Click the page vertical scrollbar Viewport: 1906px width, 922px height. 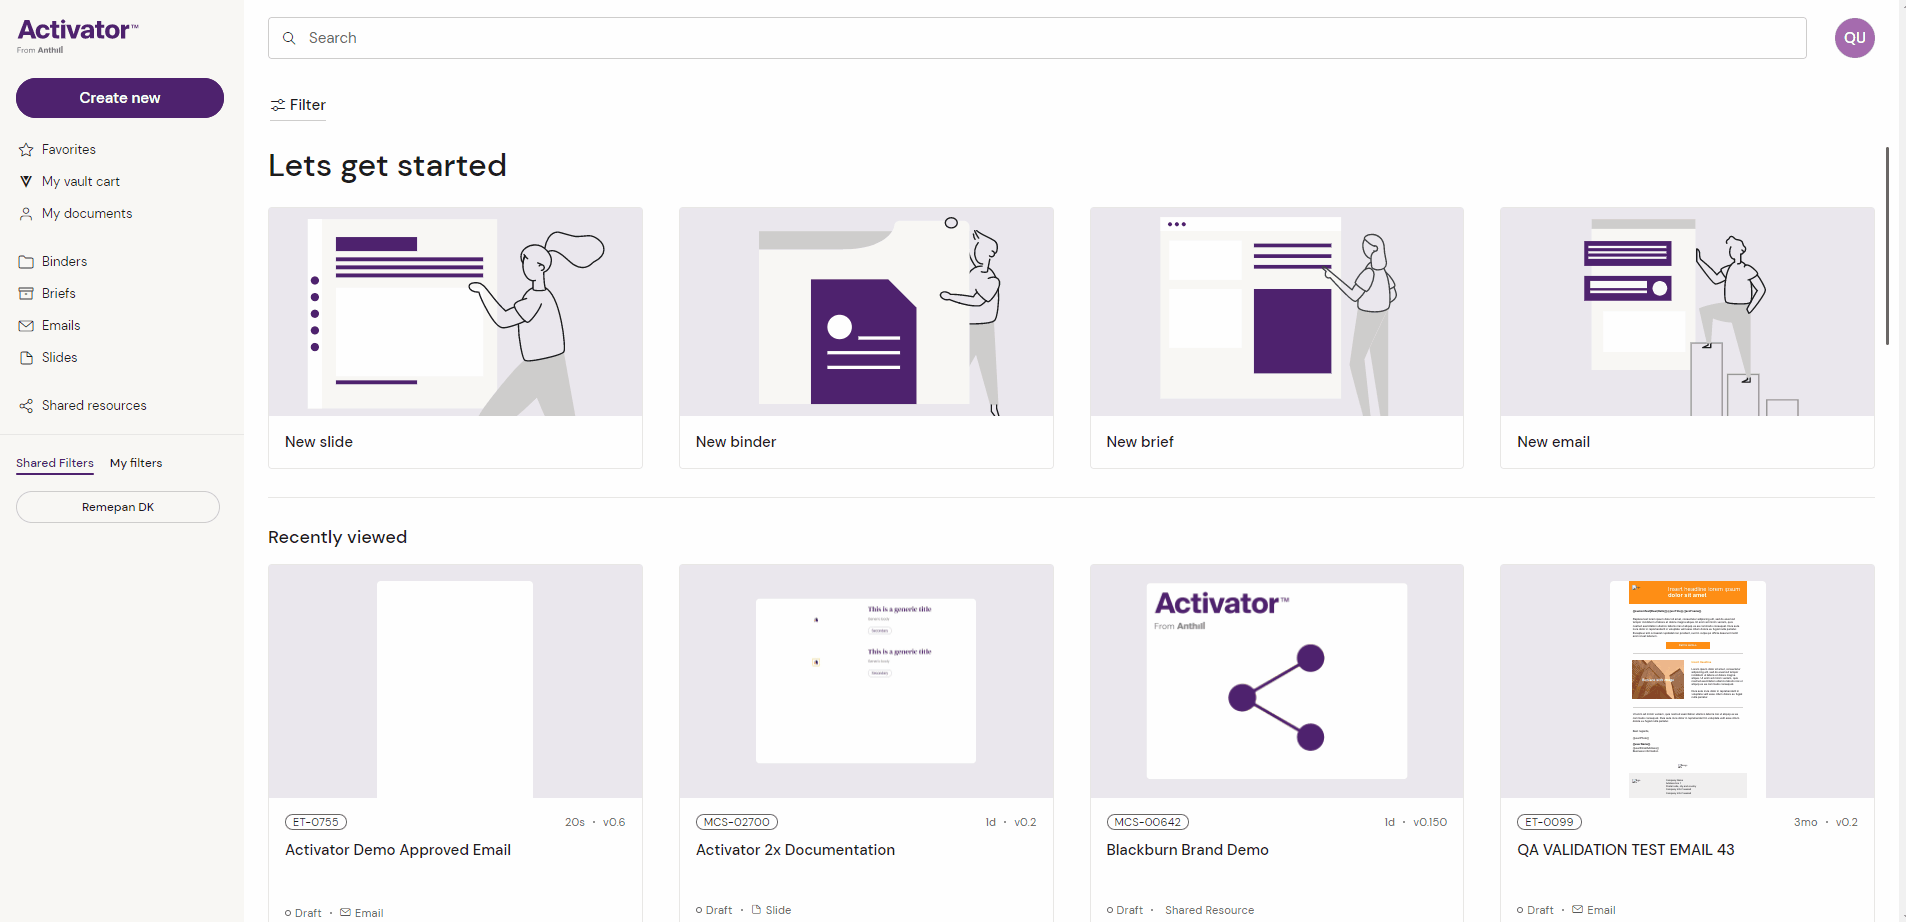click(1887, 245)
